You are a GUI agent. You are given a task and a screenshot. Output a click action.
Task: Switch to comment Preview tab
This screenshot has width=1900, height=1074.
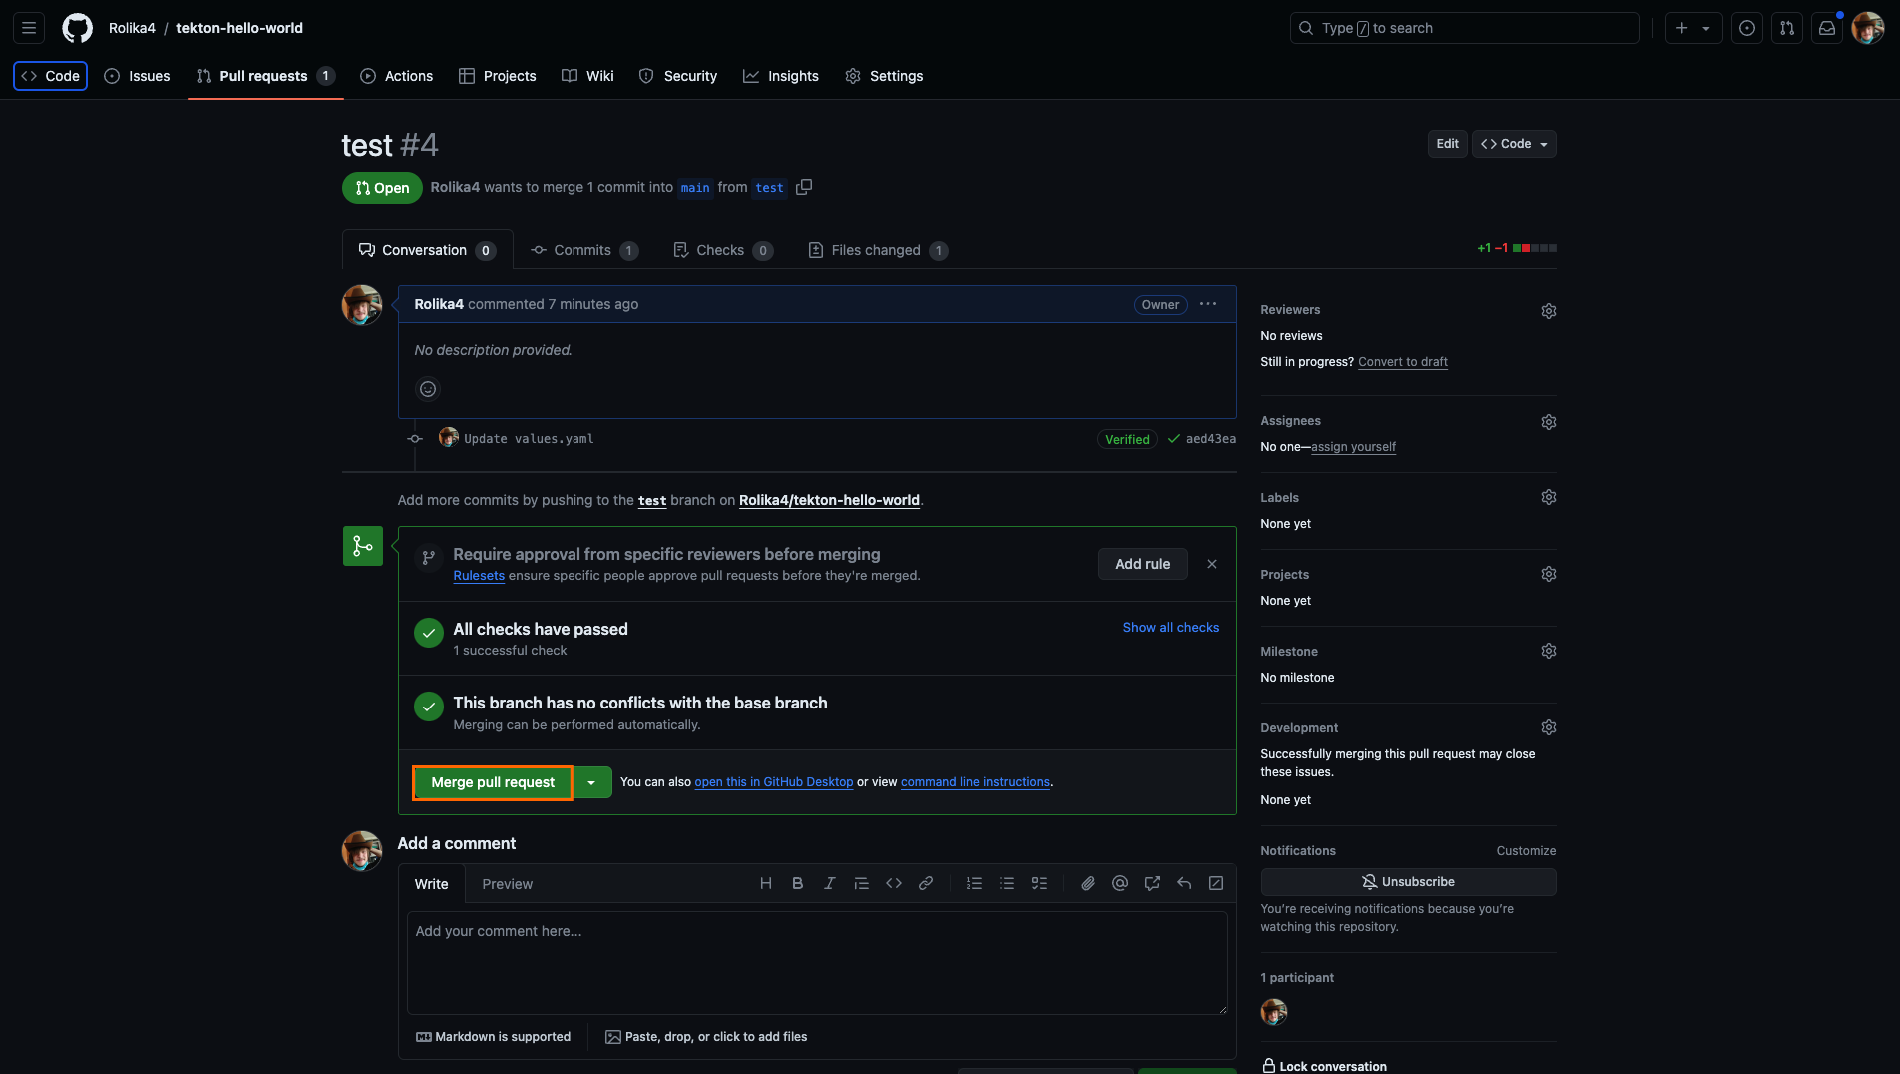point(508,884)
